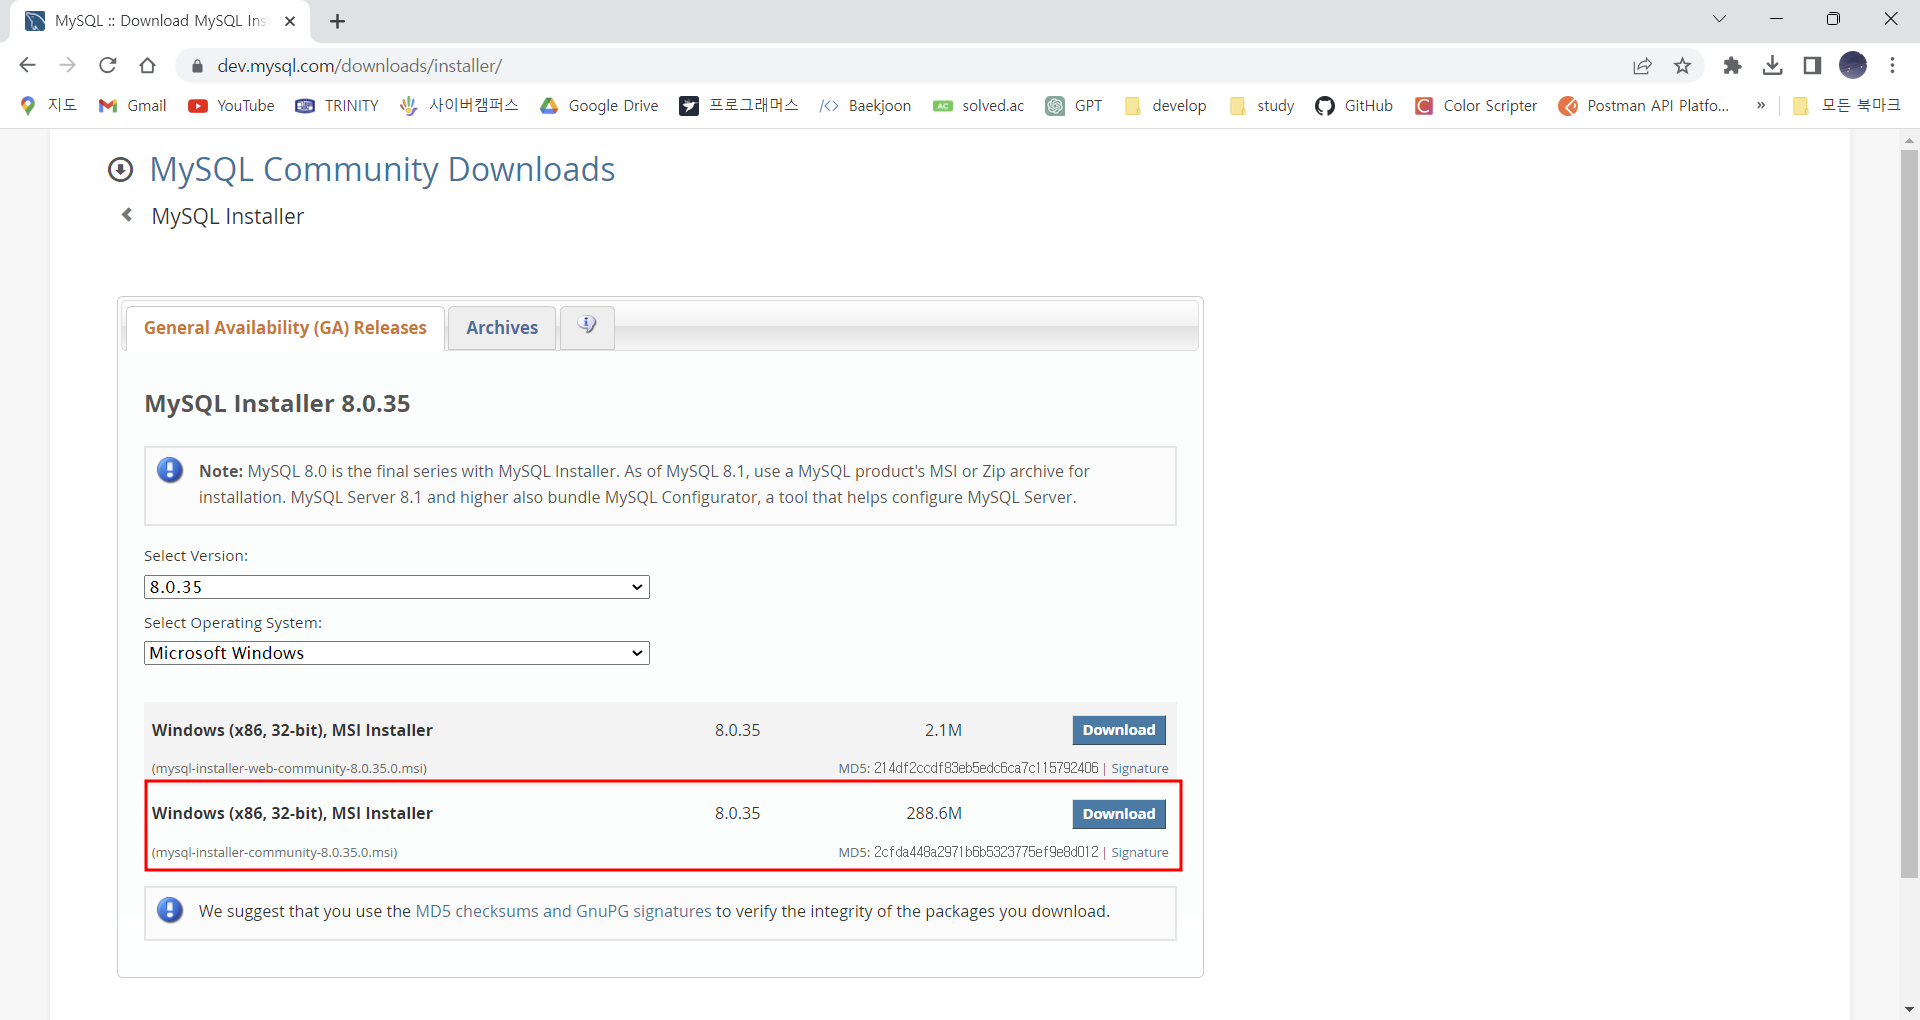
Task: Open the Postman API Platform bookmark
Action: [x=1644, y=105]
